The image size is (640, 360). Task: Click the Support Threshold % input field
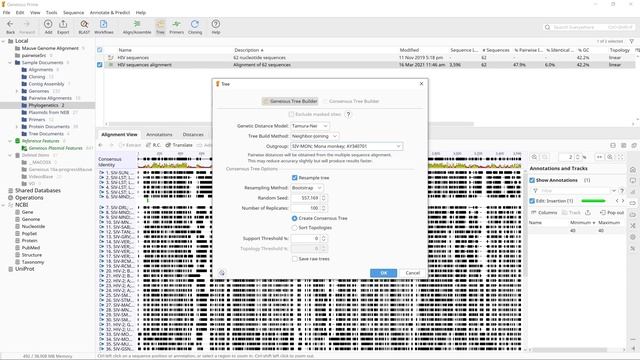pos(304,238)
